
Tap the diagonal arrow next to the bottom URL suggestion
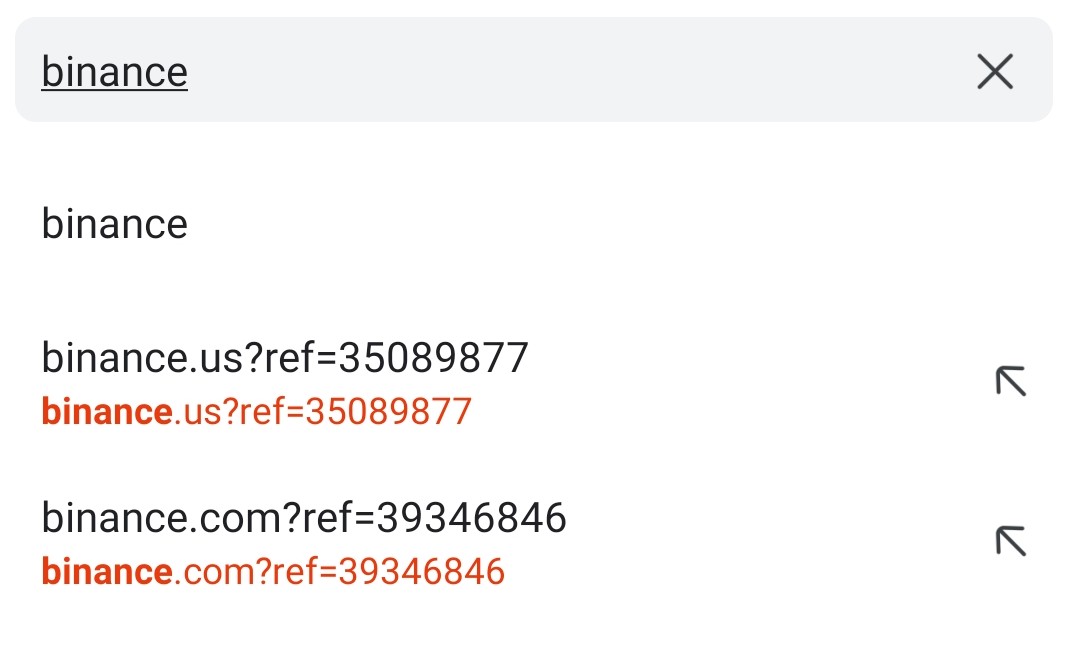1010,541
